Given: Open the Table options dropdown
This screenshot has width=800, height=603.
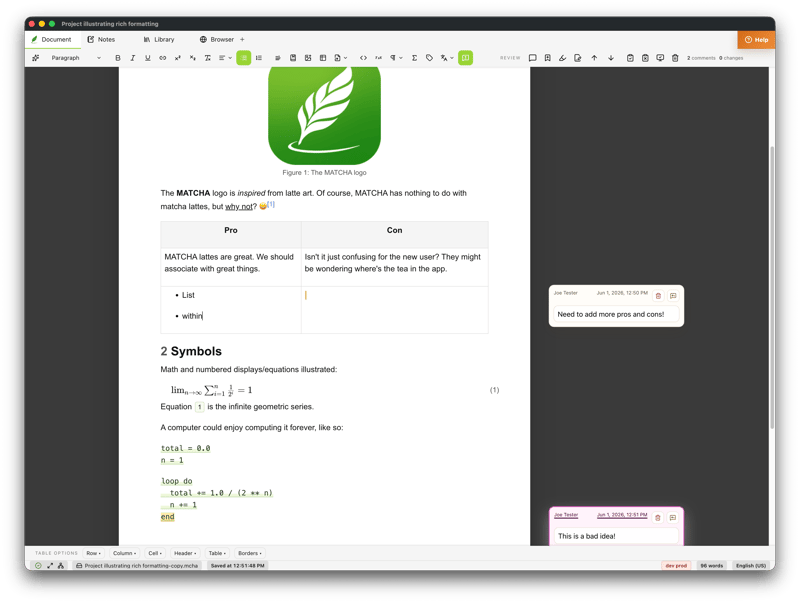Looking at the screenshot, I should tap(217, 553).
